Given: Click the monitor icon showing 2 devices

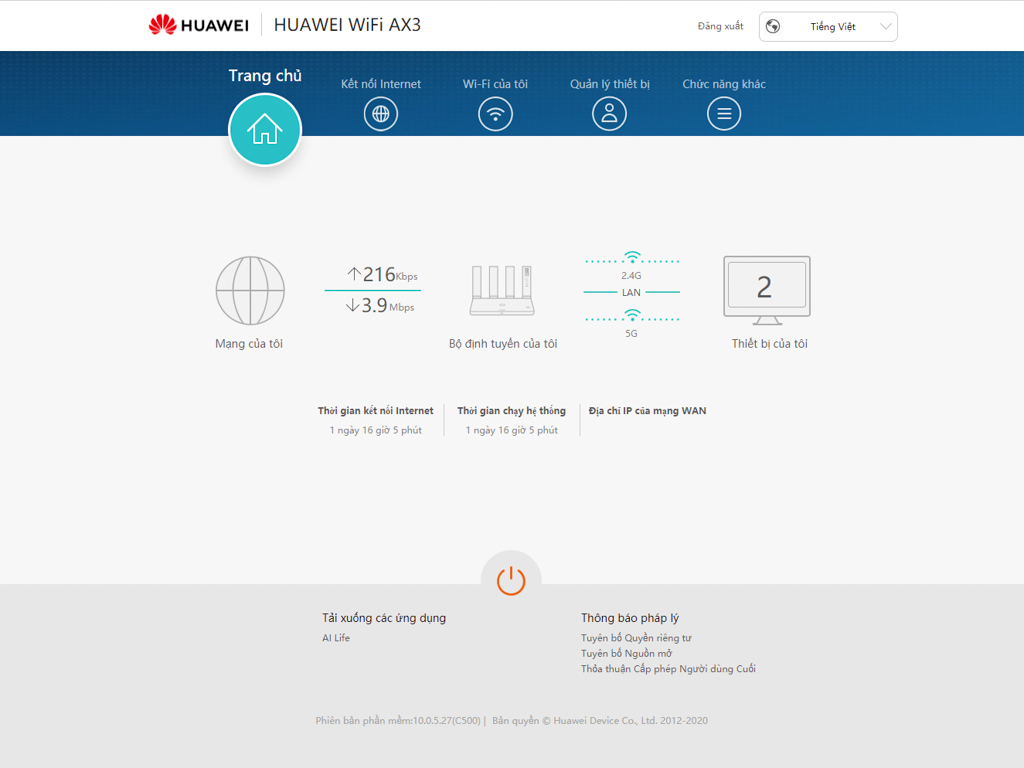Looking at the screenshot, I should point(767,291).
